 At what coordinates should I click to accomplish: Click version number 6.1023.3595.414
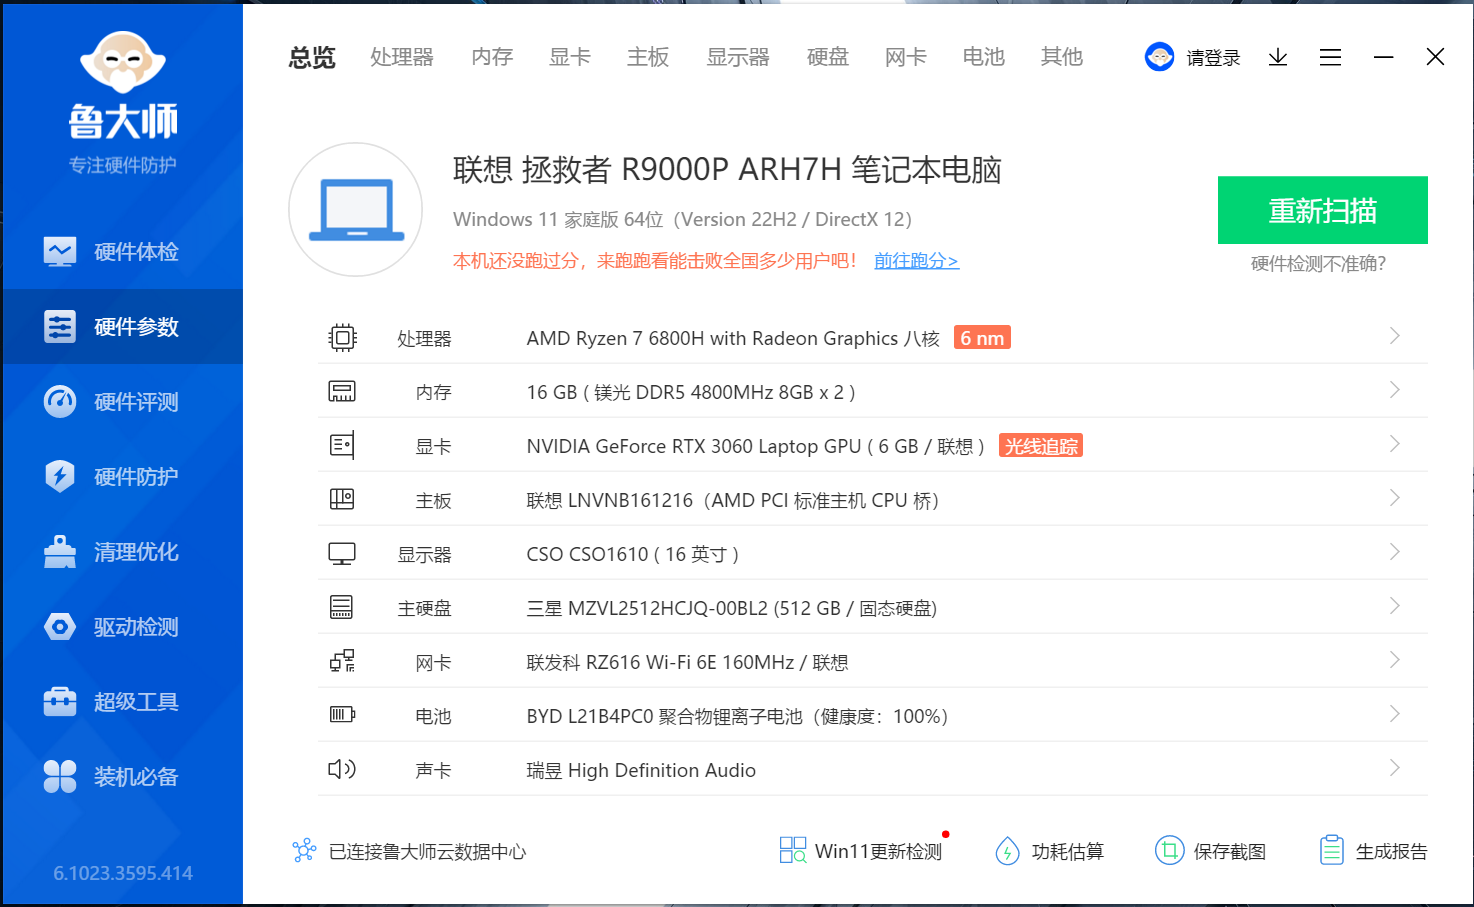(123, 873)
